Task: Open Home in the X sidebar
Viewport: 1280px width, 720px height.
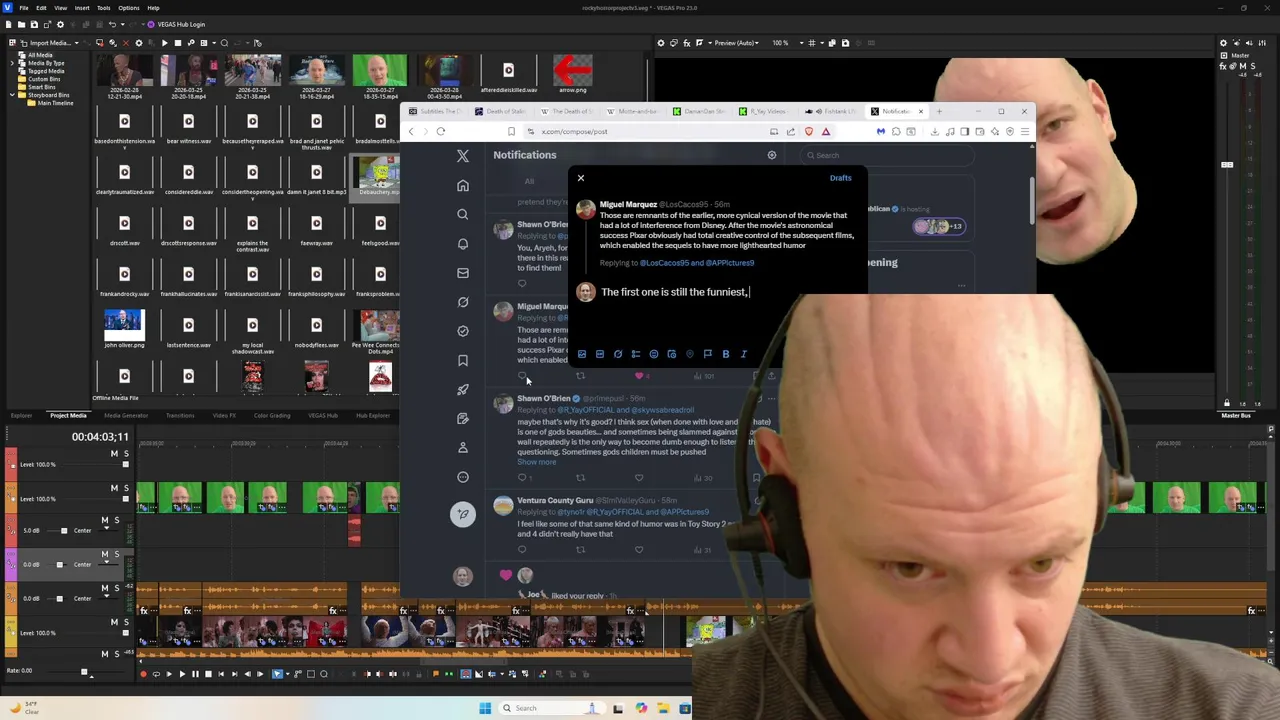Action: pos(463,186)
